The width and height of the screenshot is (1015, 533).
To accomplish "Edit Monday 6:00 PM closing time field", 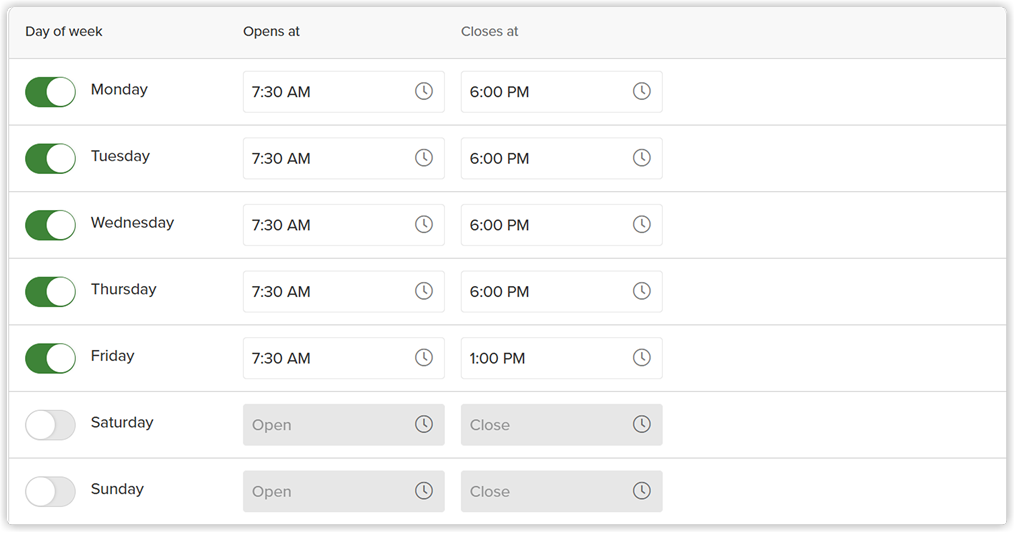I will [x=562, y=92].
